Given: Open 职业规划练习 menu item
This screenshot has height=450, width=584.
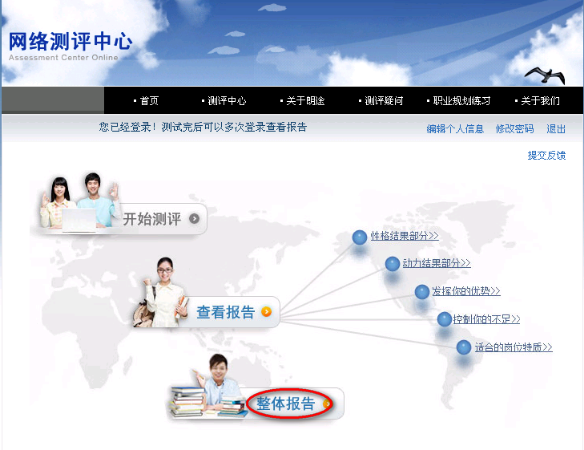Looking at the screenshot, I should click(459, 101).
